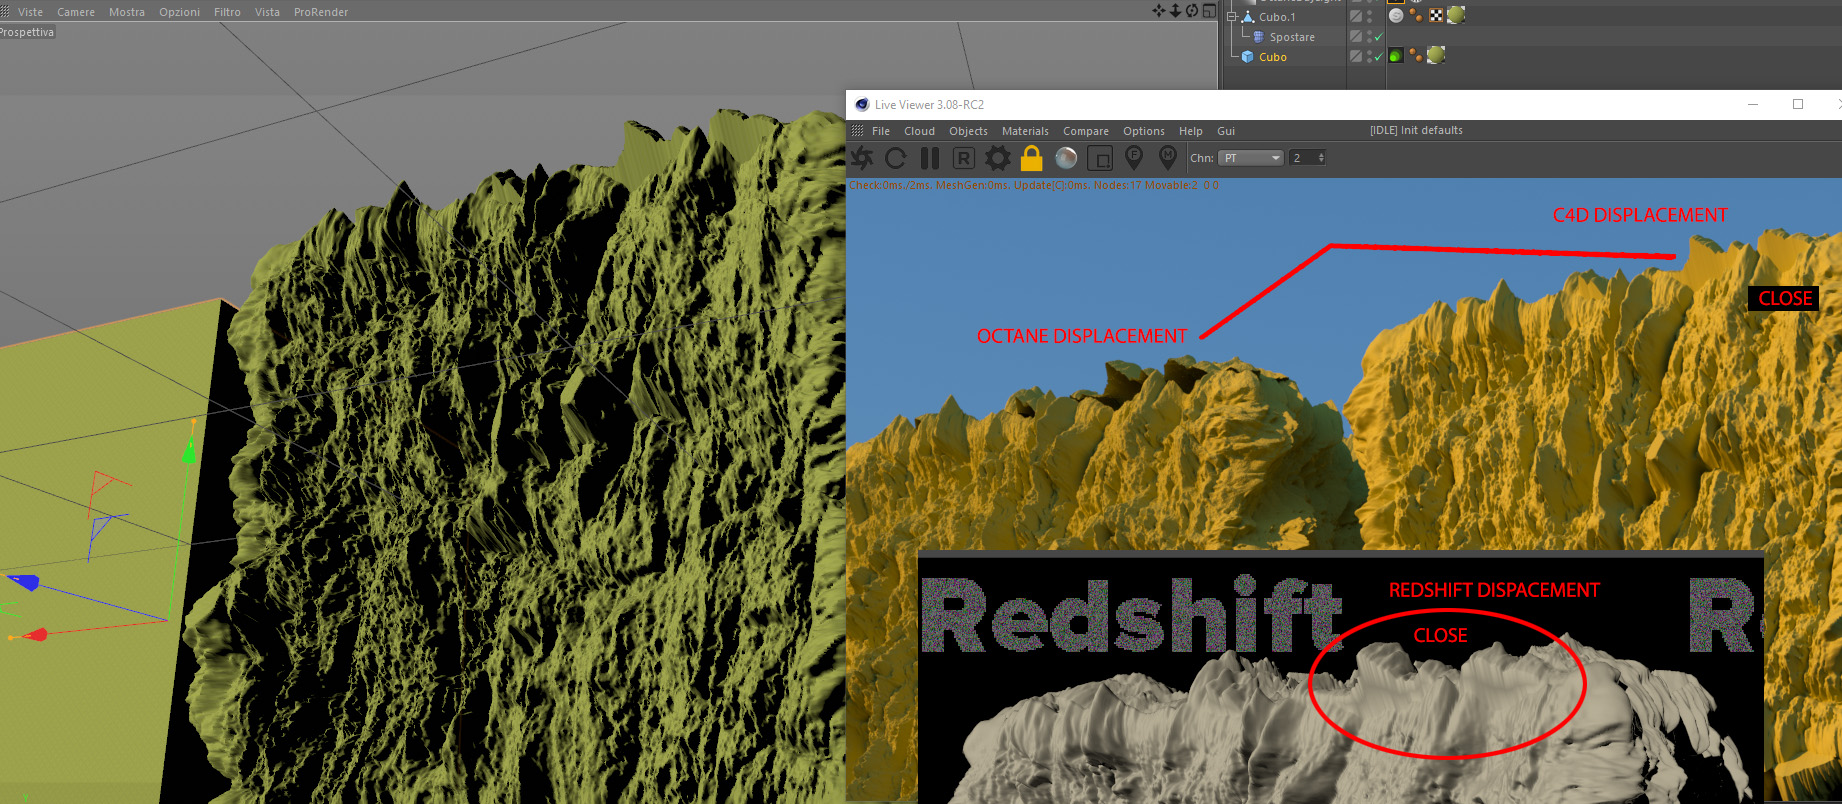This screenshot has width=1842, height=804.
Task: Click the Prospettiva viewport label
Action: tap(27, 32)
